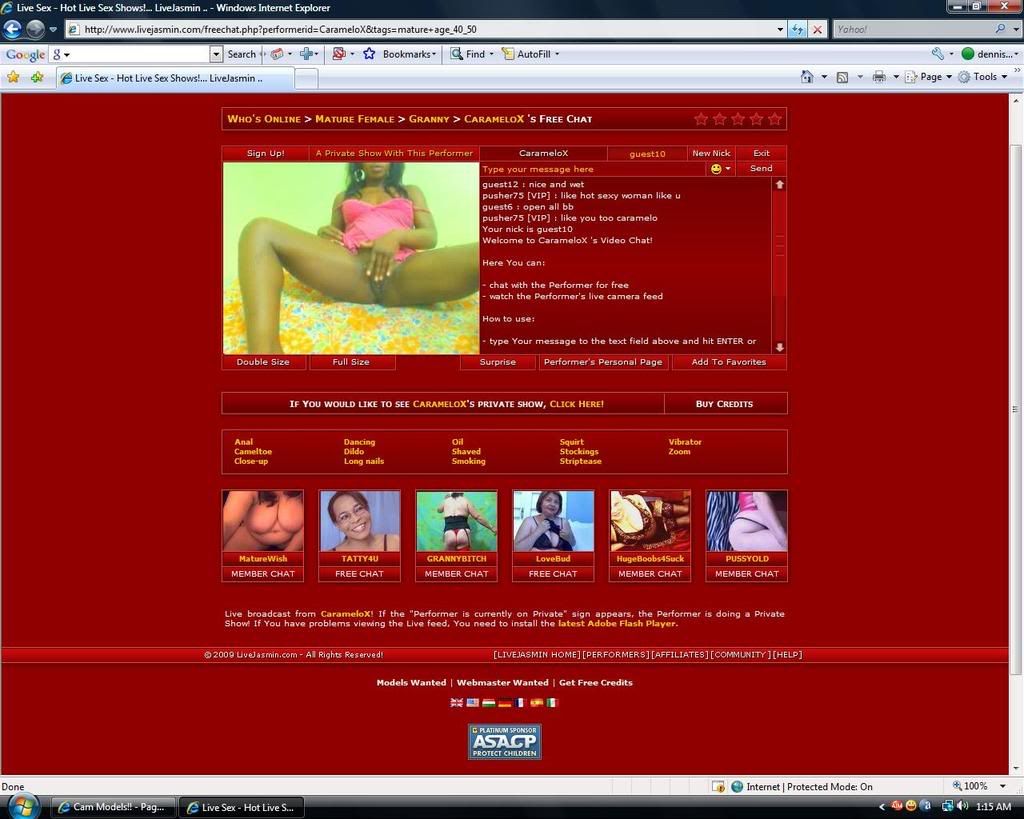Open the Favorites Center star icon
1024x819 pixels.
click(x=13, y=77)
